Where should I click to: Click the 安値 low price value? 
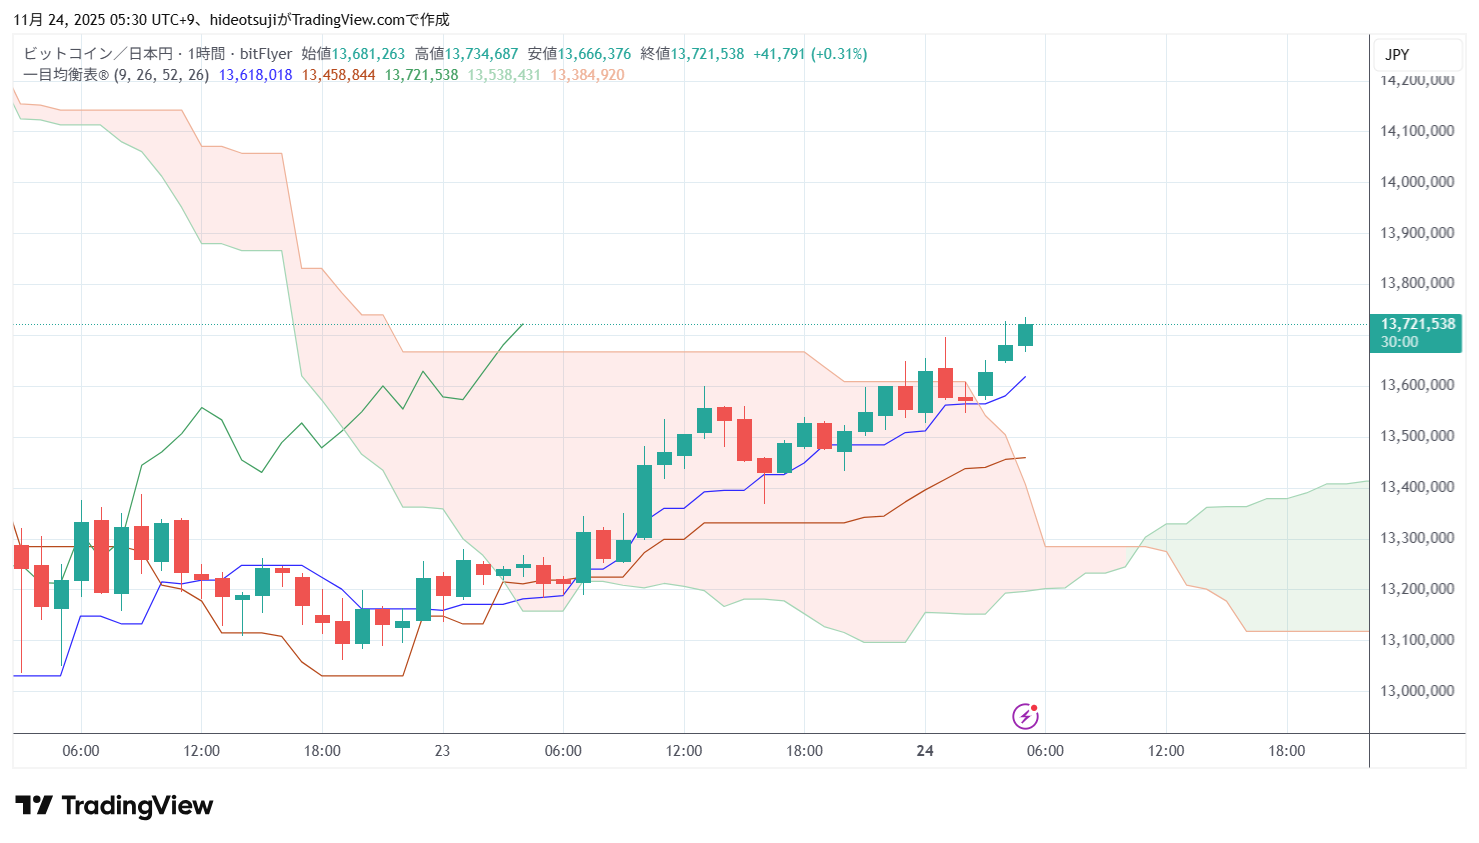pos(594,54)
